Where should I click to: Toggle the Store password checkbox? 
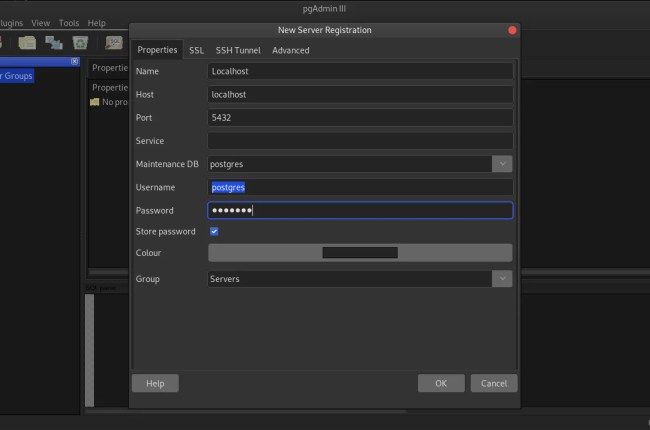click(x=214, y=231)
